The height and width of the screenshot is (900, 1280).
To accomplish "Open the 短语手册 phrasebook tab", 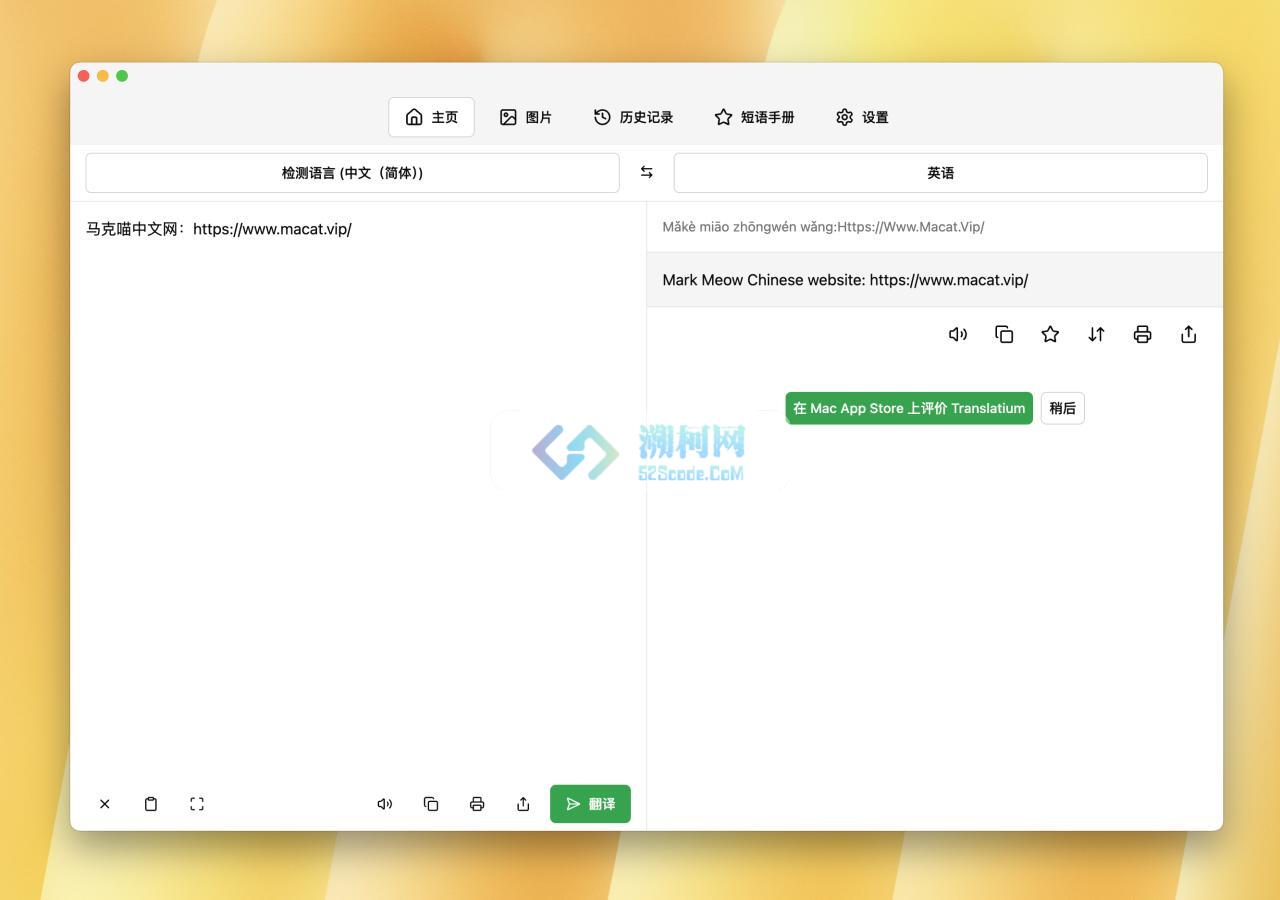I will (x=754, y=117).
